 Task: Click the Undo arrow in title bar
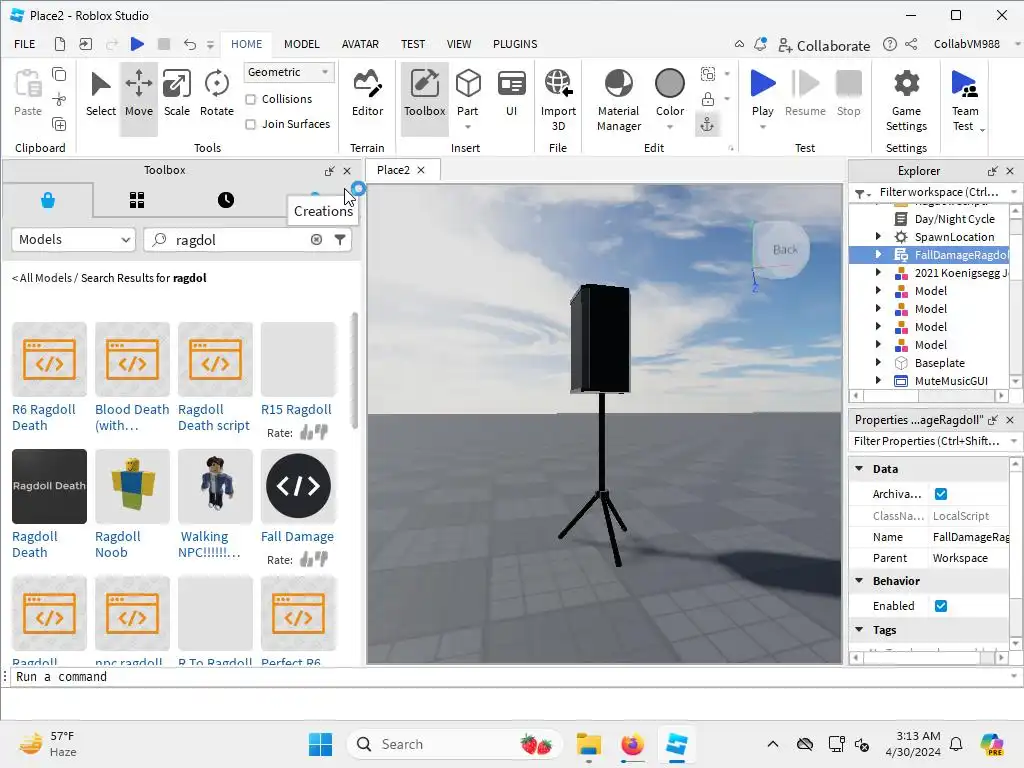(x=189, y=44)
